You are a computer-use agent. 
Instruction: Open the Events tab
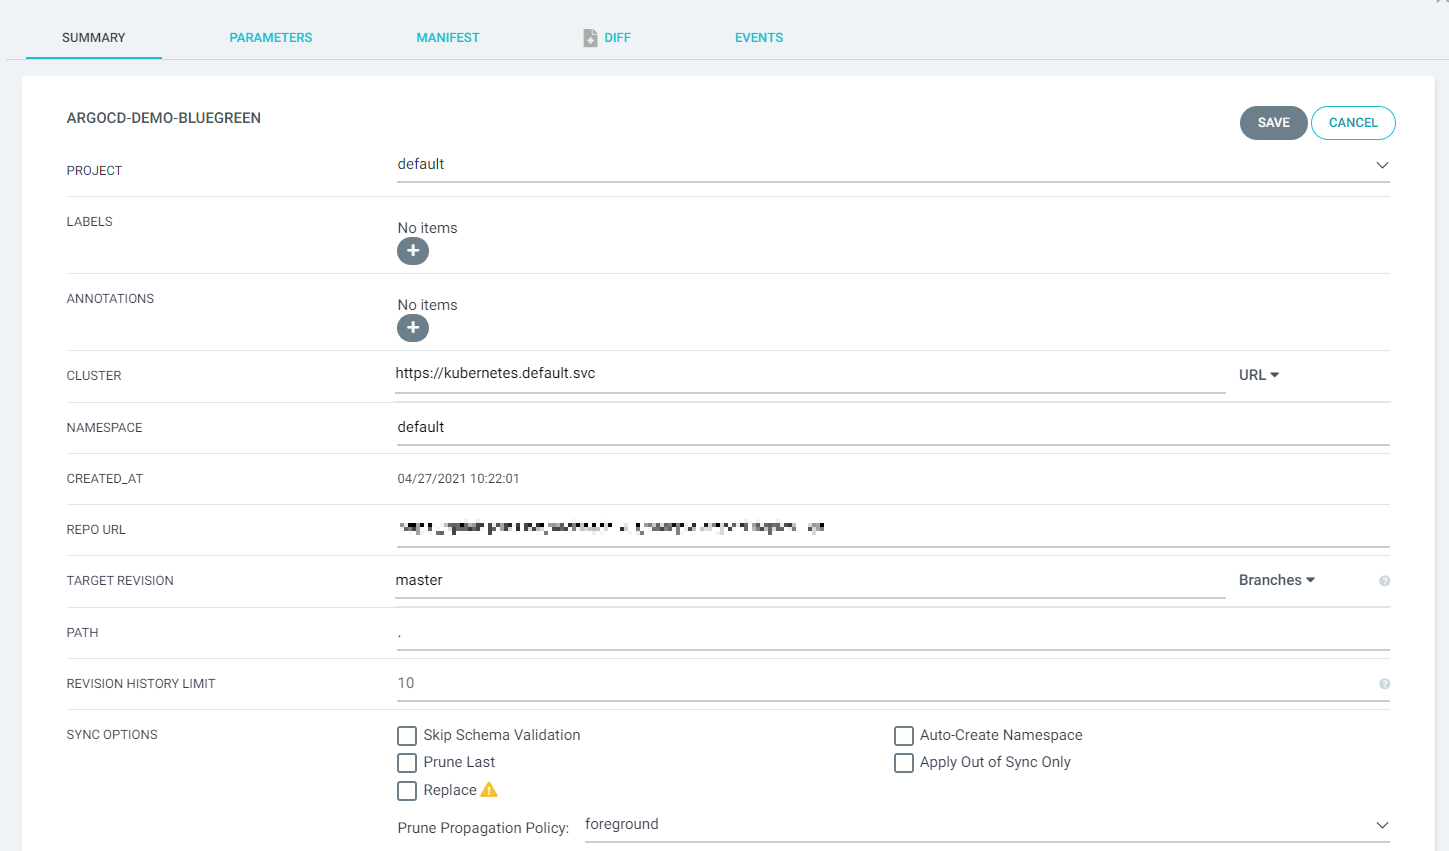759,38
